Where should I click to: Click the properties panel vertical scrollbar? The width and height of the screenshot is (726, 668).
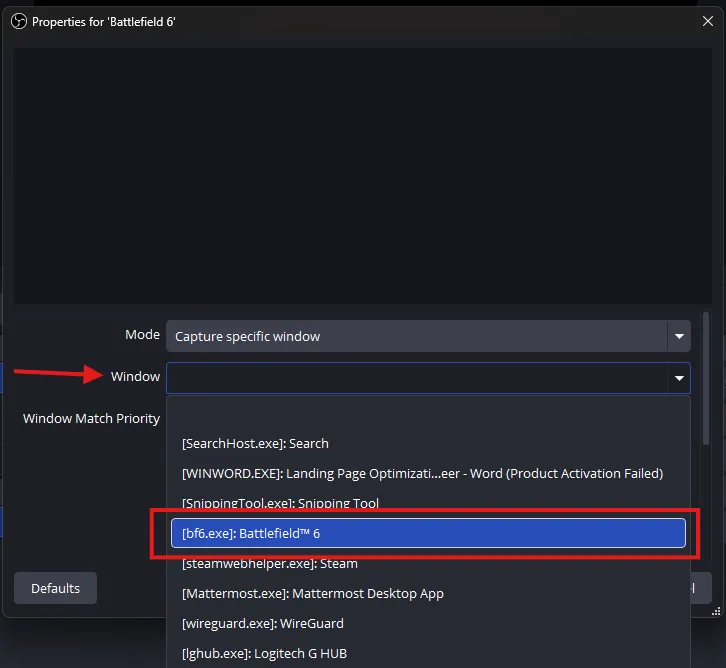point(706,379)
